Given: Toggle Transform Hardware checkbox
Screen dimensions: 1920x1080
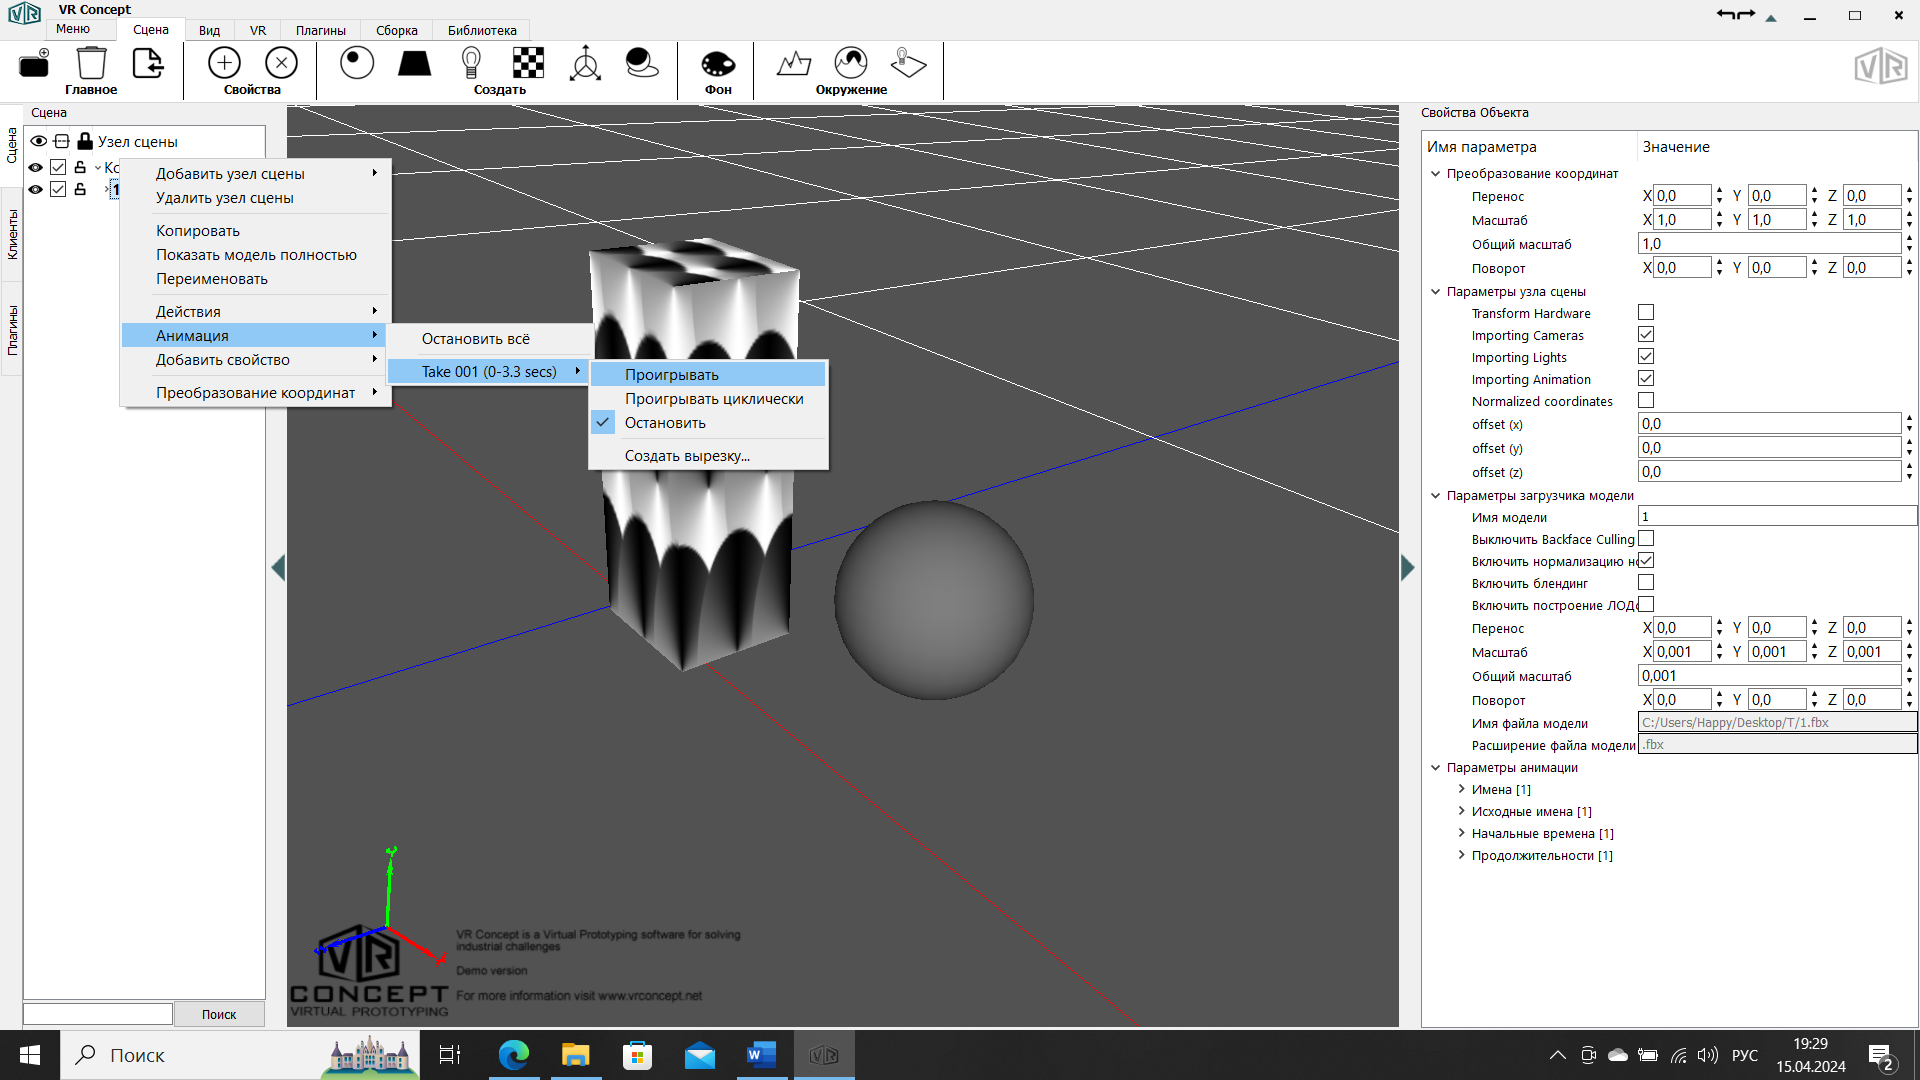Looking at the screenshot, I should [1646, 313].
